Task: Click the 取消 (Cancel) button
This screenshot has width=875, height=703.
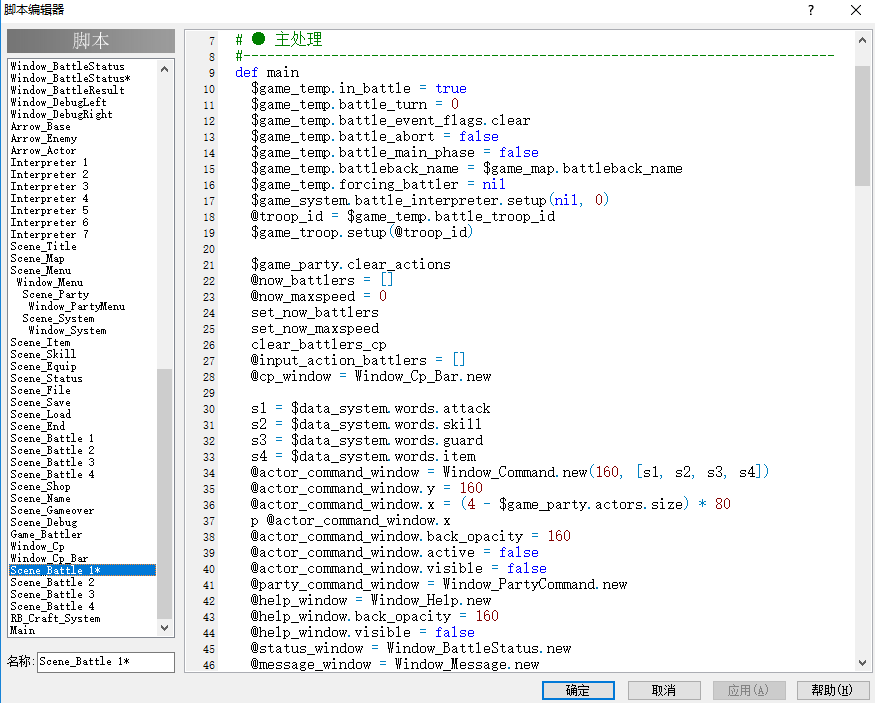Action: [x=664, y=690]
